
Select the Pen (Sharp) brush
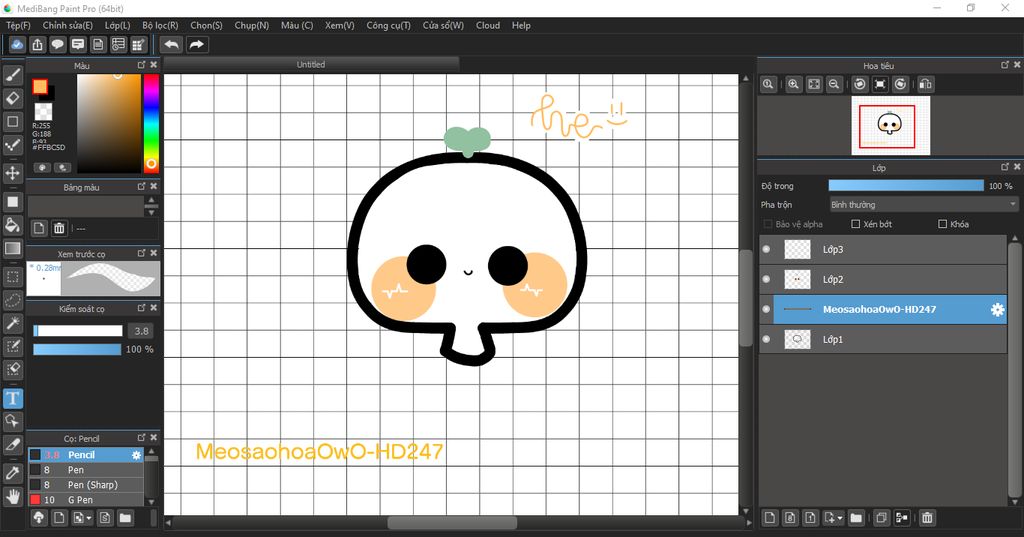point(86,485)
